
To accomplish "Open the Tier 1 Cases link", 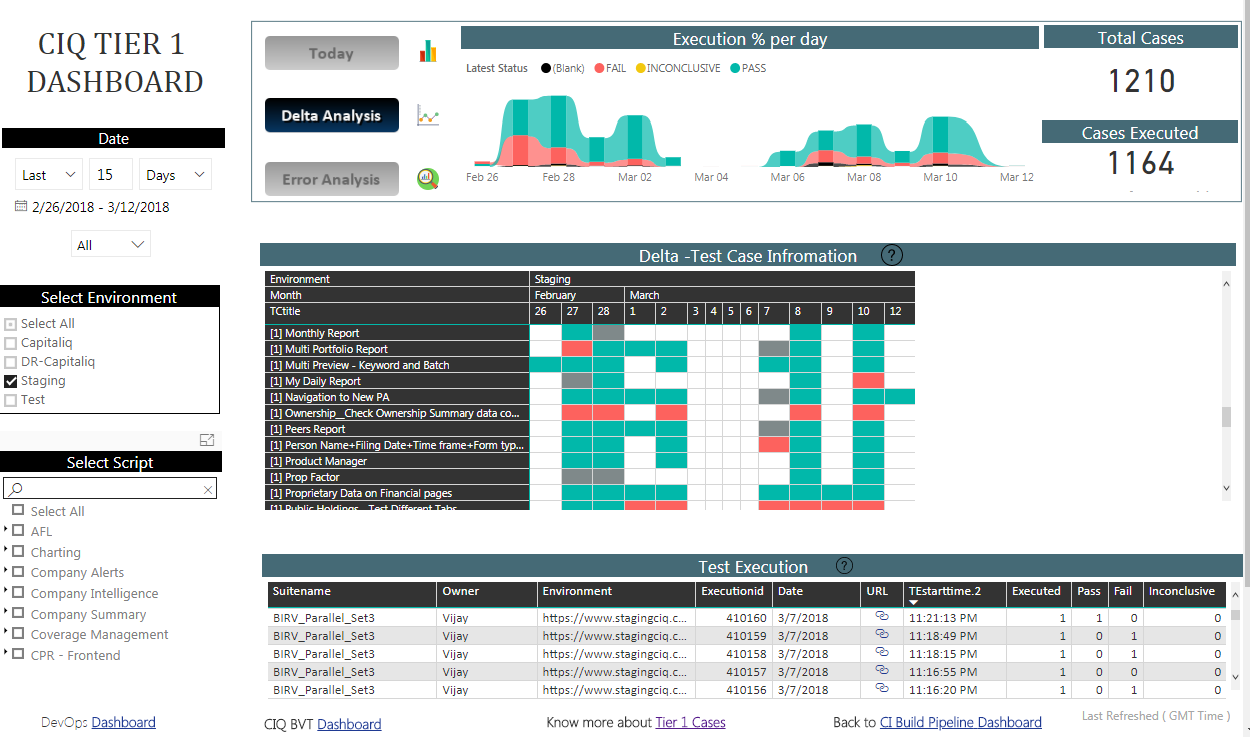I will coord(690,722).
